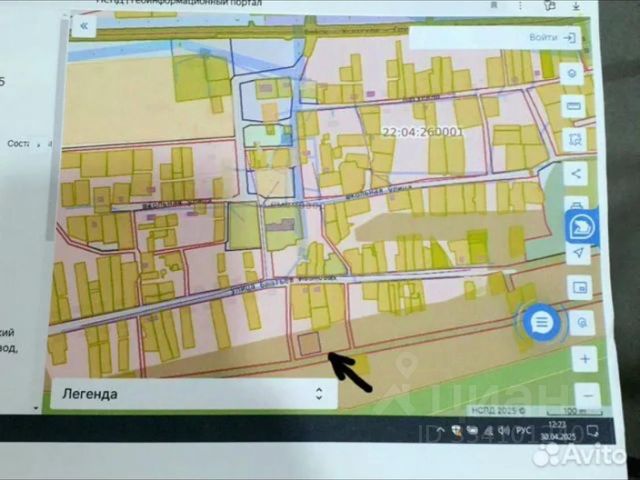640x480 pixels.
Task: Zoom out with the minus button
Action: (x=588, y=395)
